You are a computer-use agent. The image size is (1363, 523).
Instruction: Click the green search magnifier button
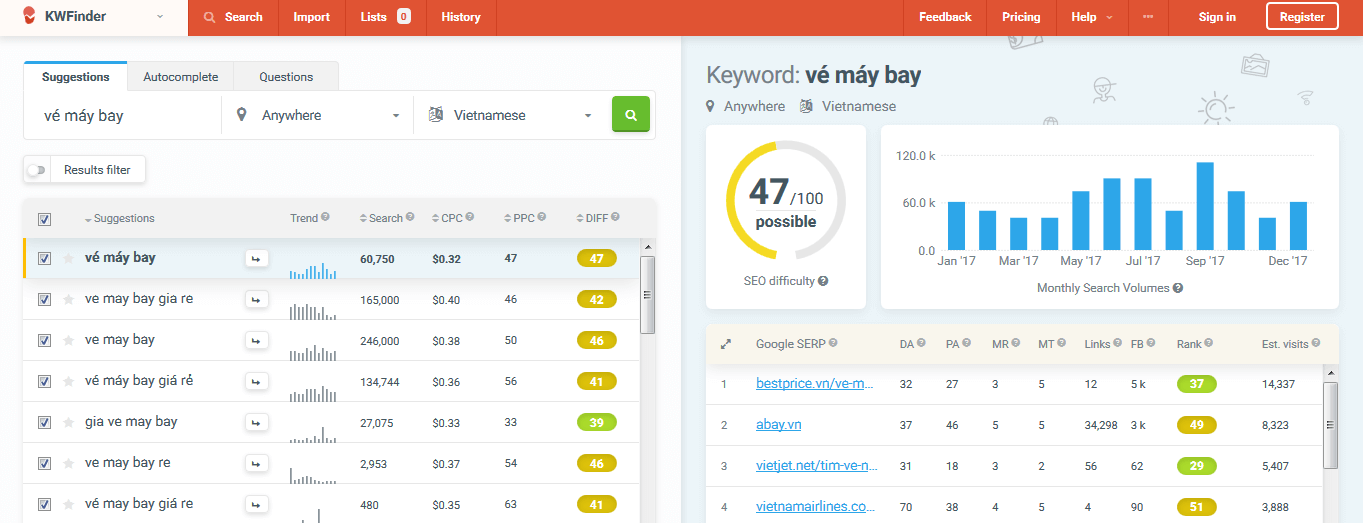[x=631, y=114]
